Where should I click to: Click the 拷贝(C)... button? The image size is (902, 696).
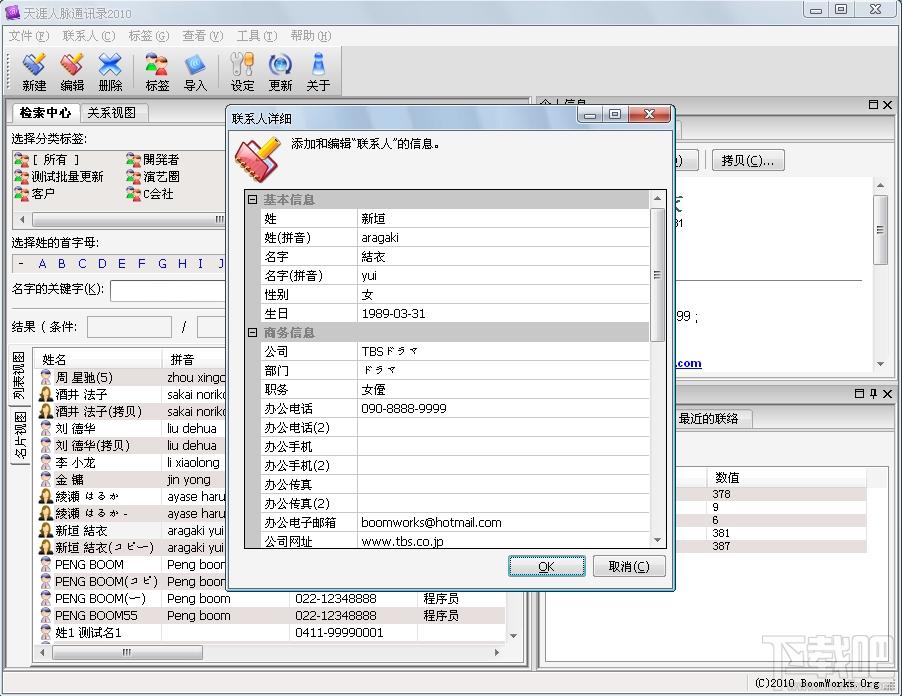pyautogui.click(x=748, y=160)
